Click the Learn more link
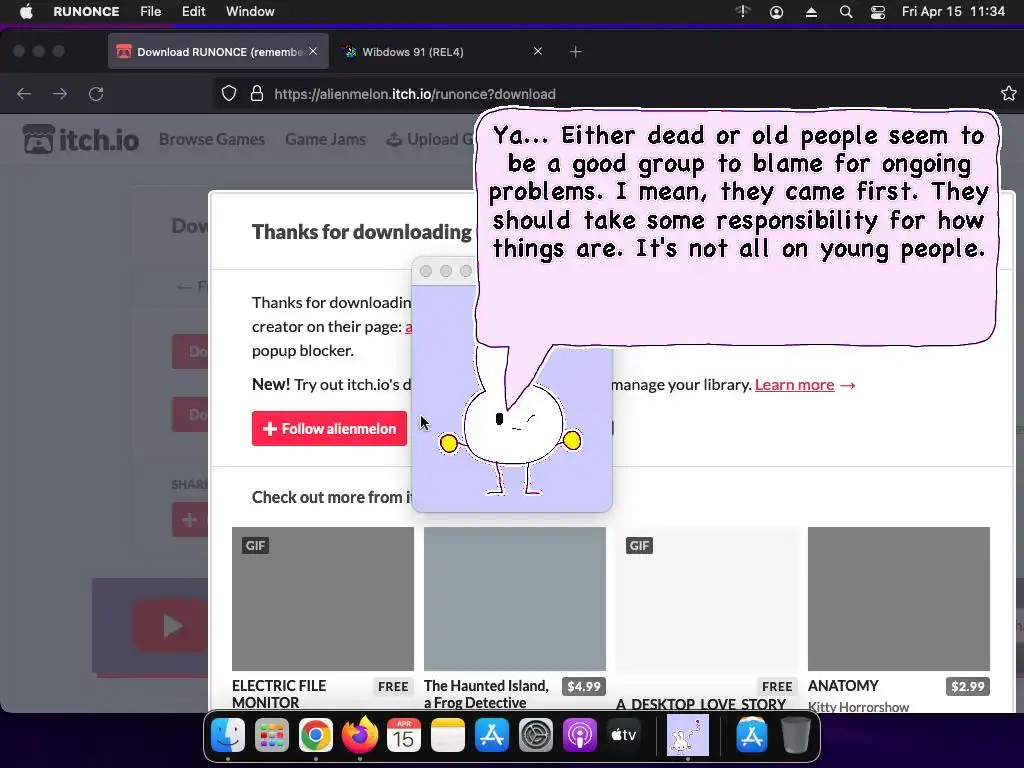Image resolution: width=1024 pixels, height=768 pixels. pos(794,385)
